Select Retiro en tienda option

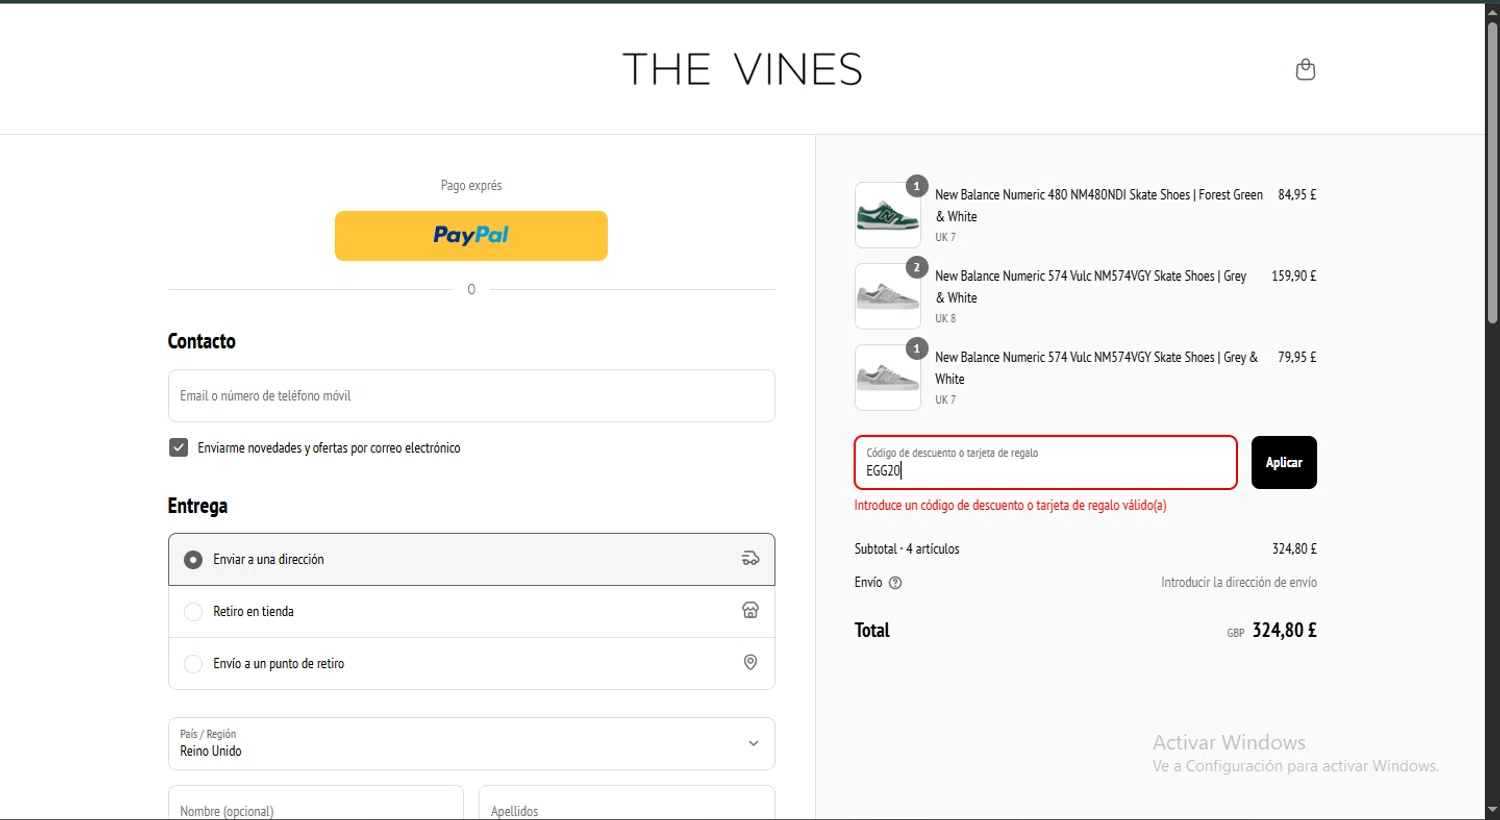(x=471, y=611)
